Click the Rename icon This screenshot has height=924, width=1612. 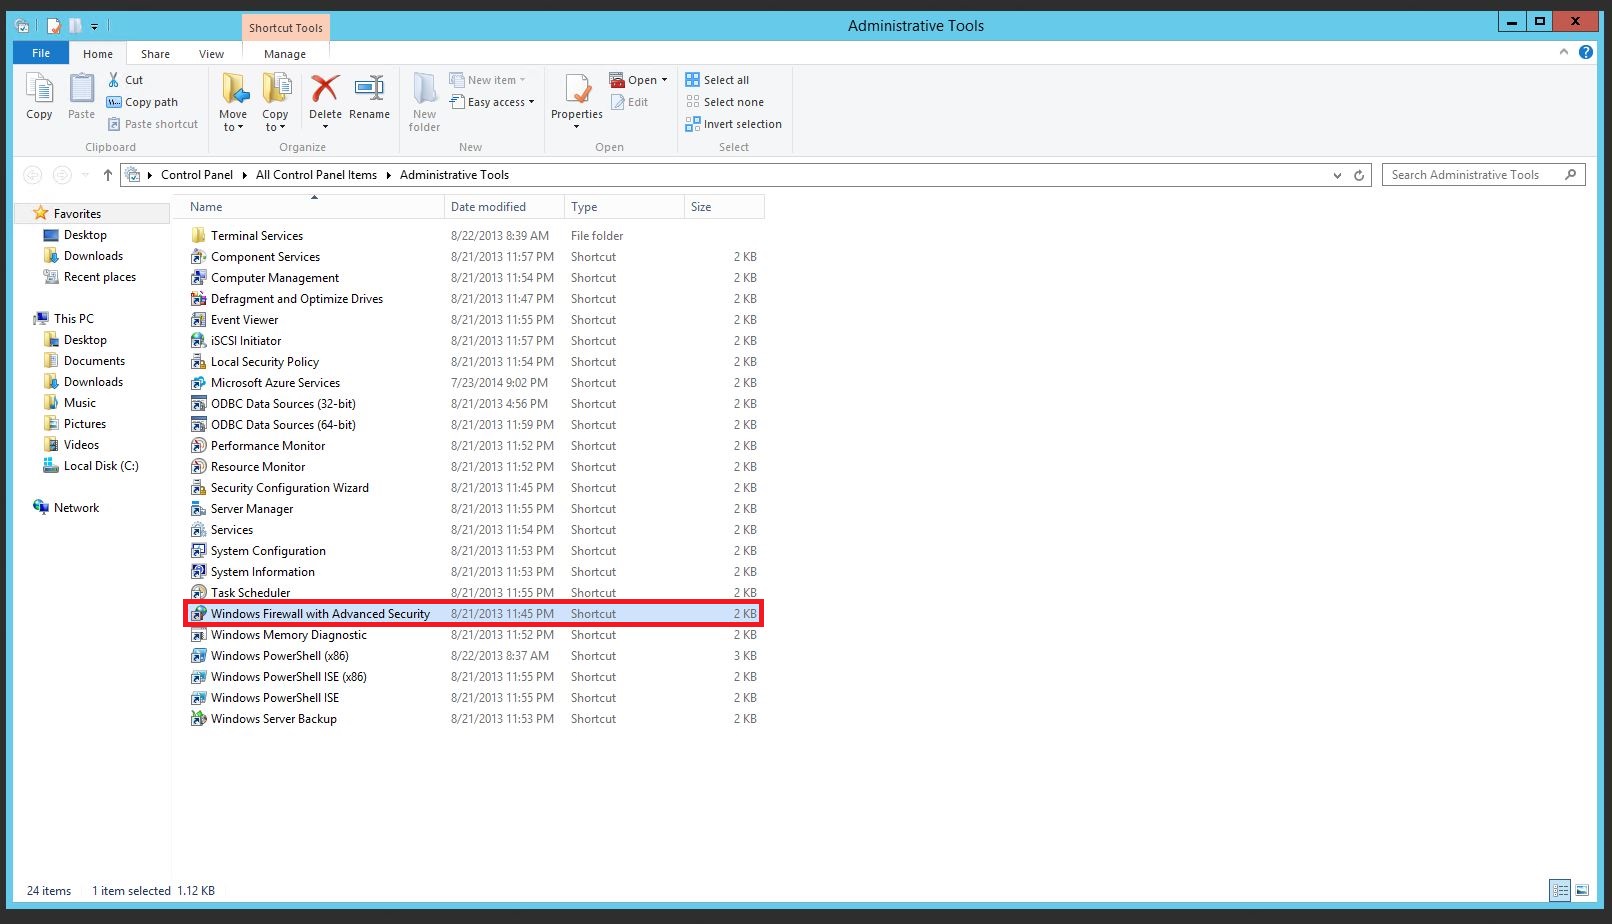pos(369,89)
